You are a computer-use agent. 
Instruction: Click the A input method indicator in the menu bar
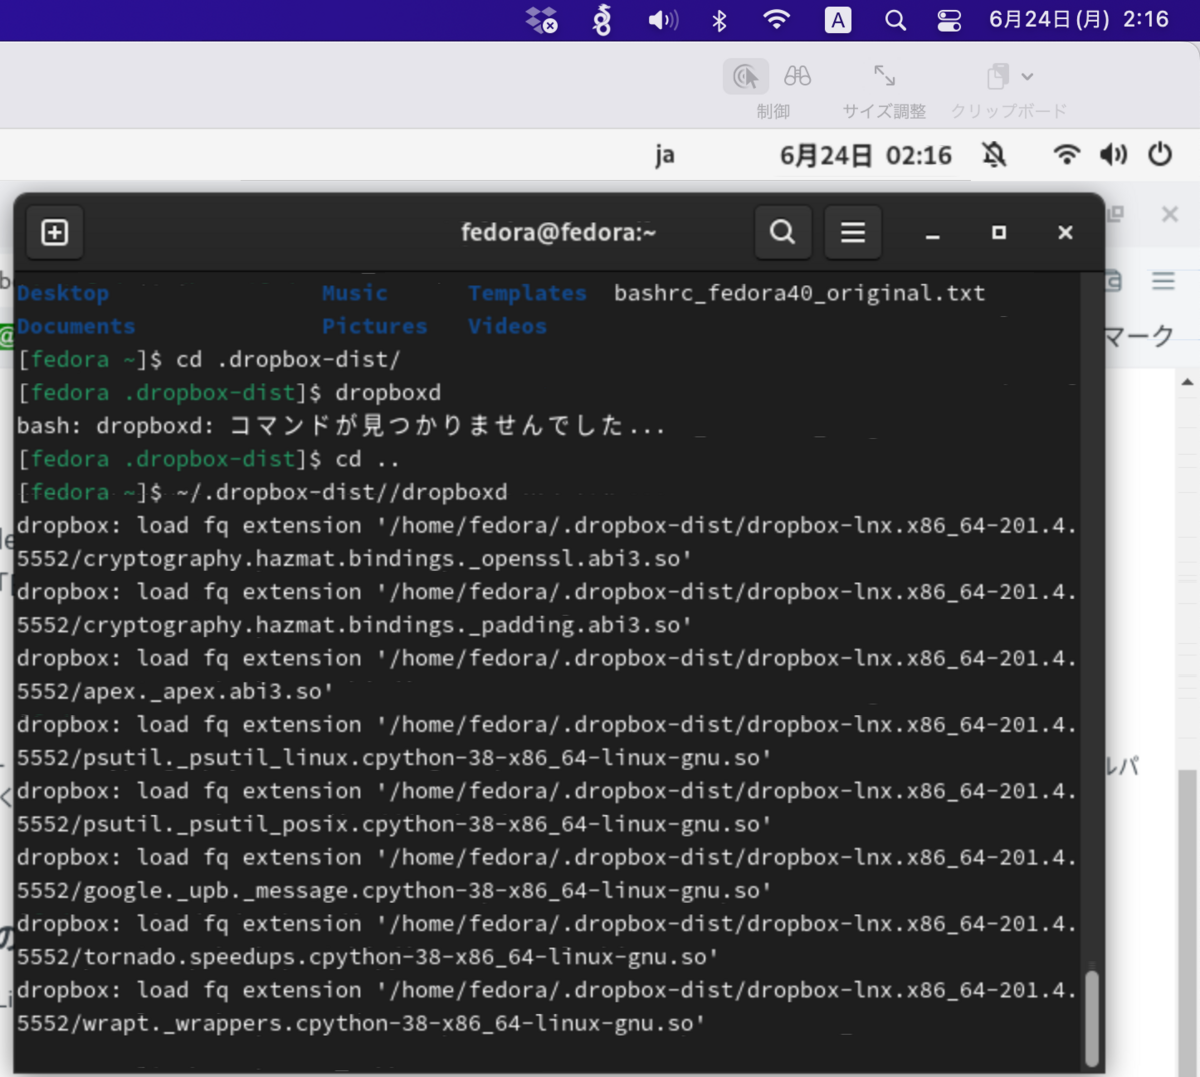coord(837,19)
